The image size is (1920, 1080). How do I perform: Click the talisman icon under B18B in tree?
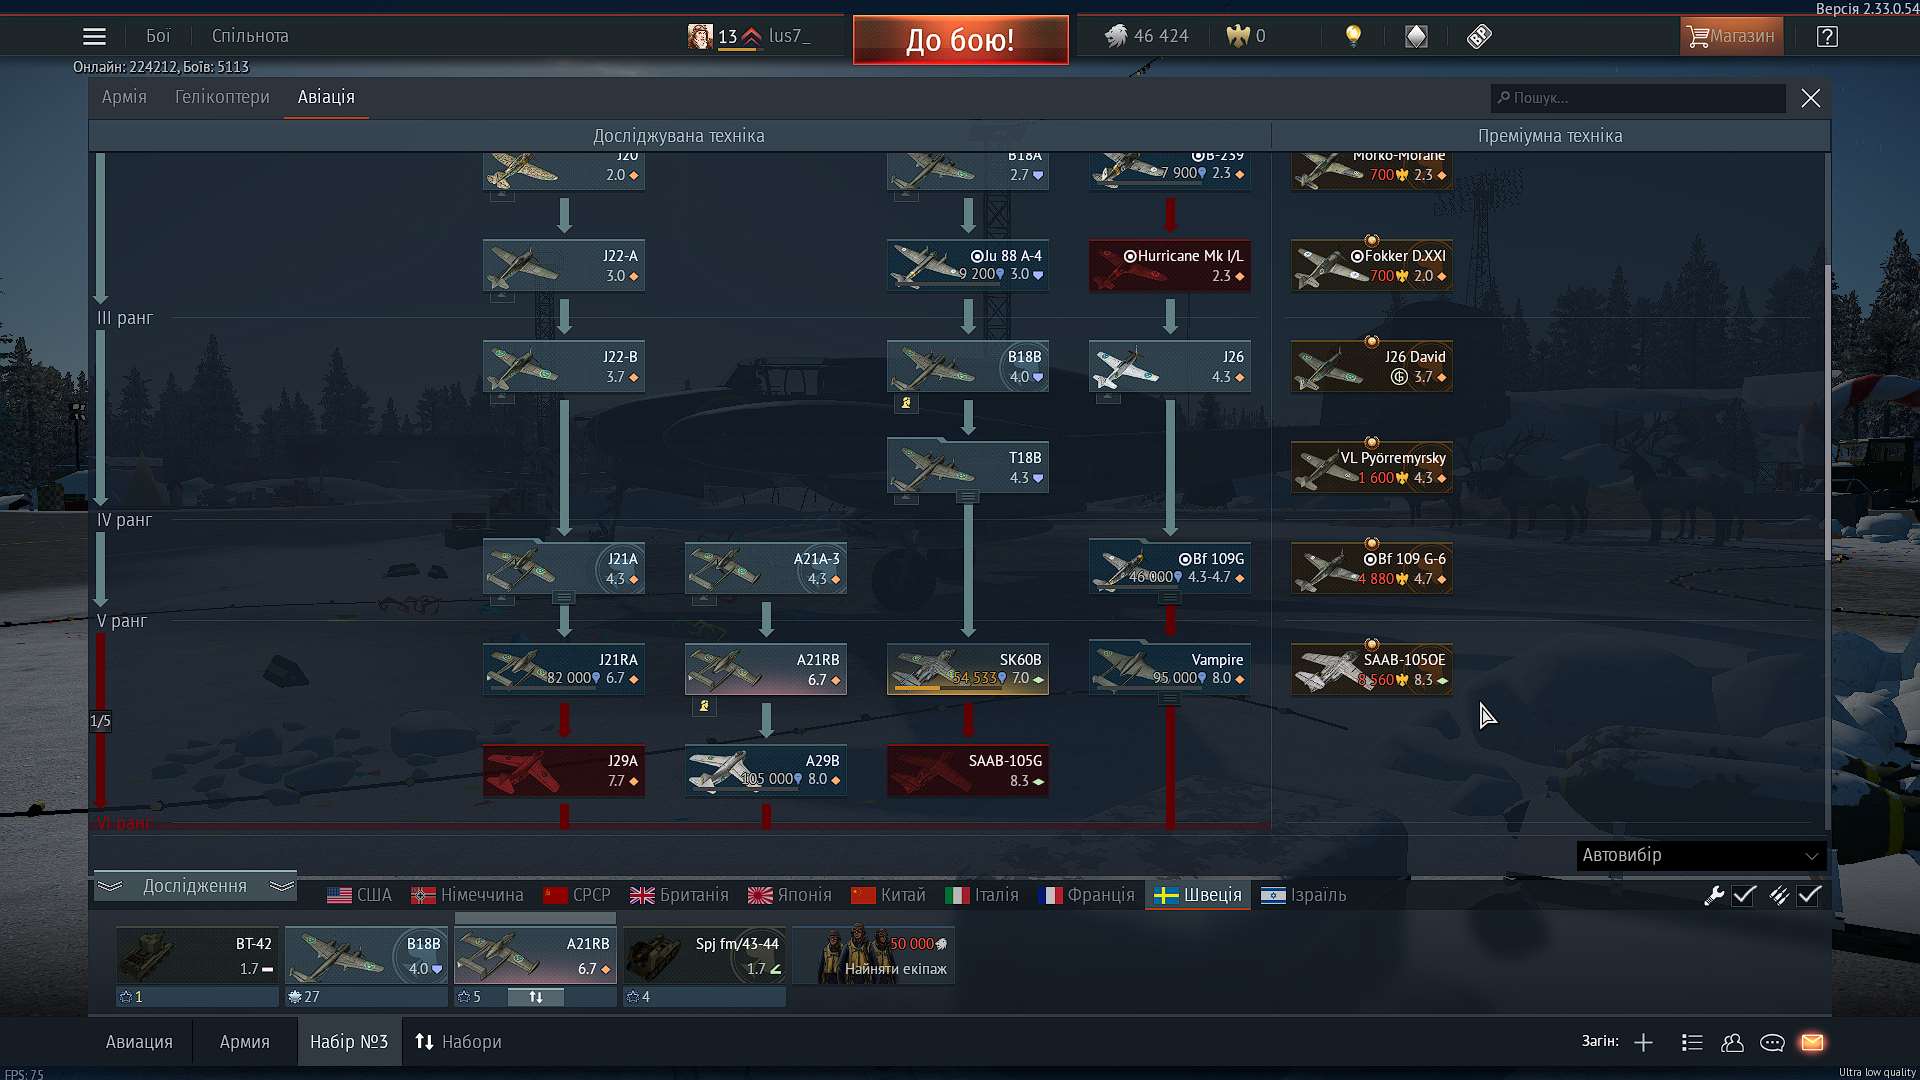[x=906, y=403]
